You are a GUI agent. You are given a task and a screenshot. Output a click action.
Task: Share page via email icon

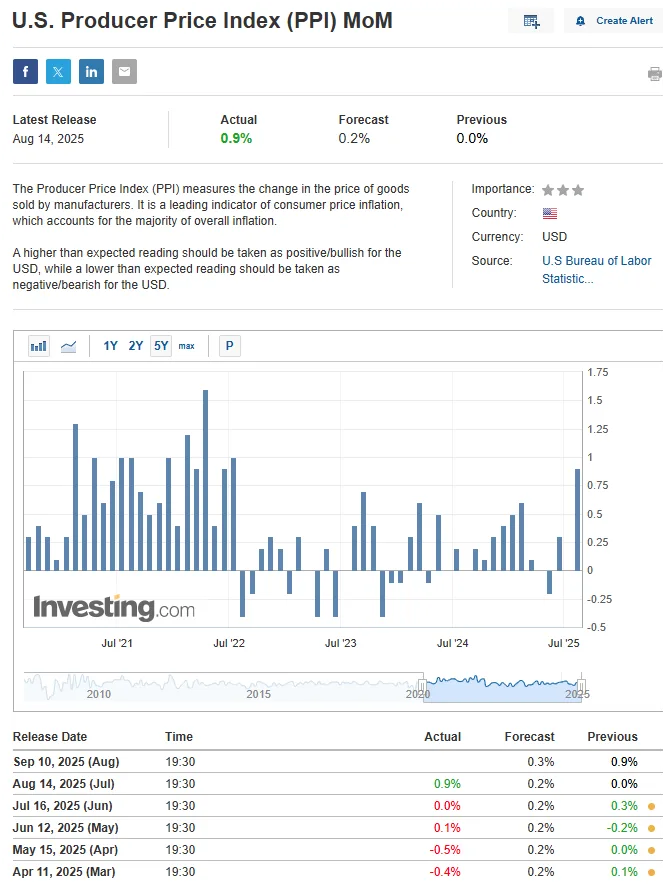[x=124, y=72]
